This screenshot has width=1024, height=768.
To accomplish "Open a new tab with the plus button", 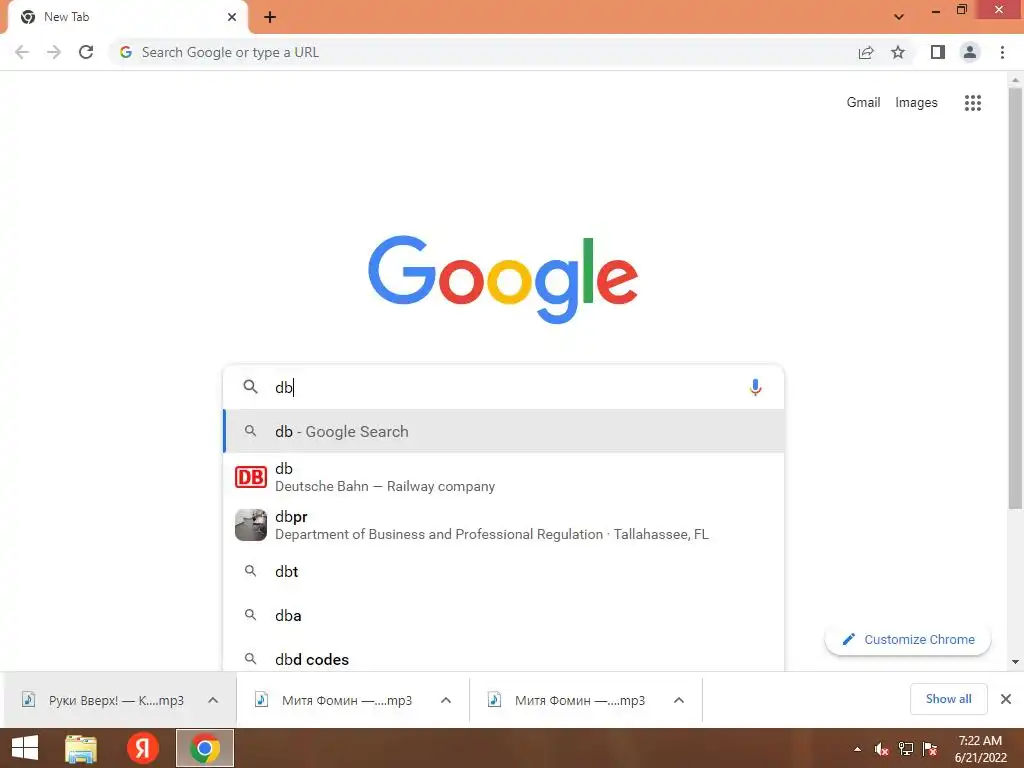I will coord(270,17).
